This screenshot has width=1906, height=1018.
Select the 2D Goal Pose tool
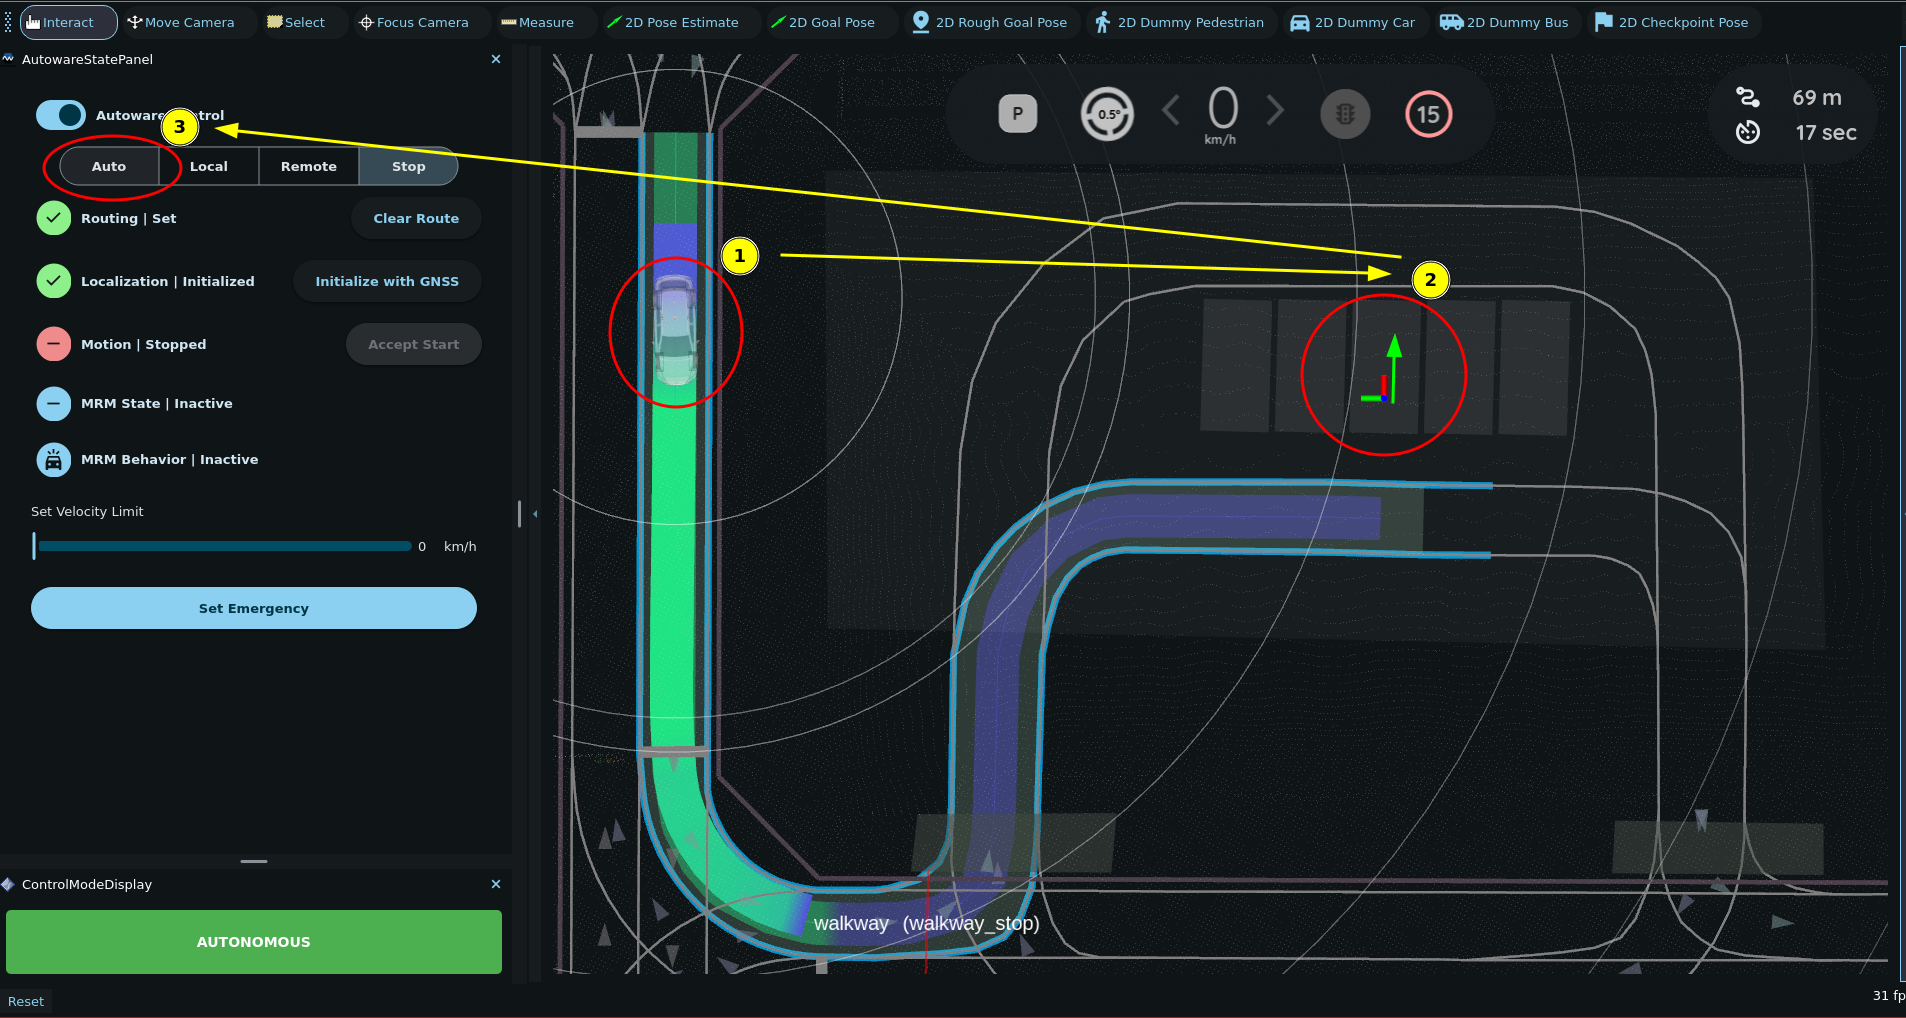(822, 22)
